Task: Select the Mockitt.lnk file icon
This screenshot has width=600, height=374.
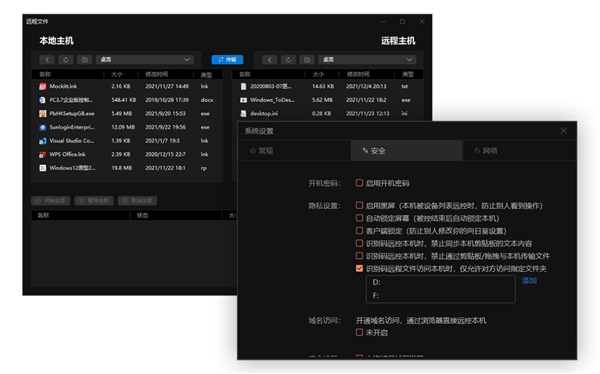Action: (x=42, y=87)
